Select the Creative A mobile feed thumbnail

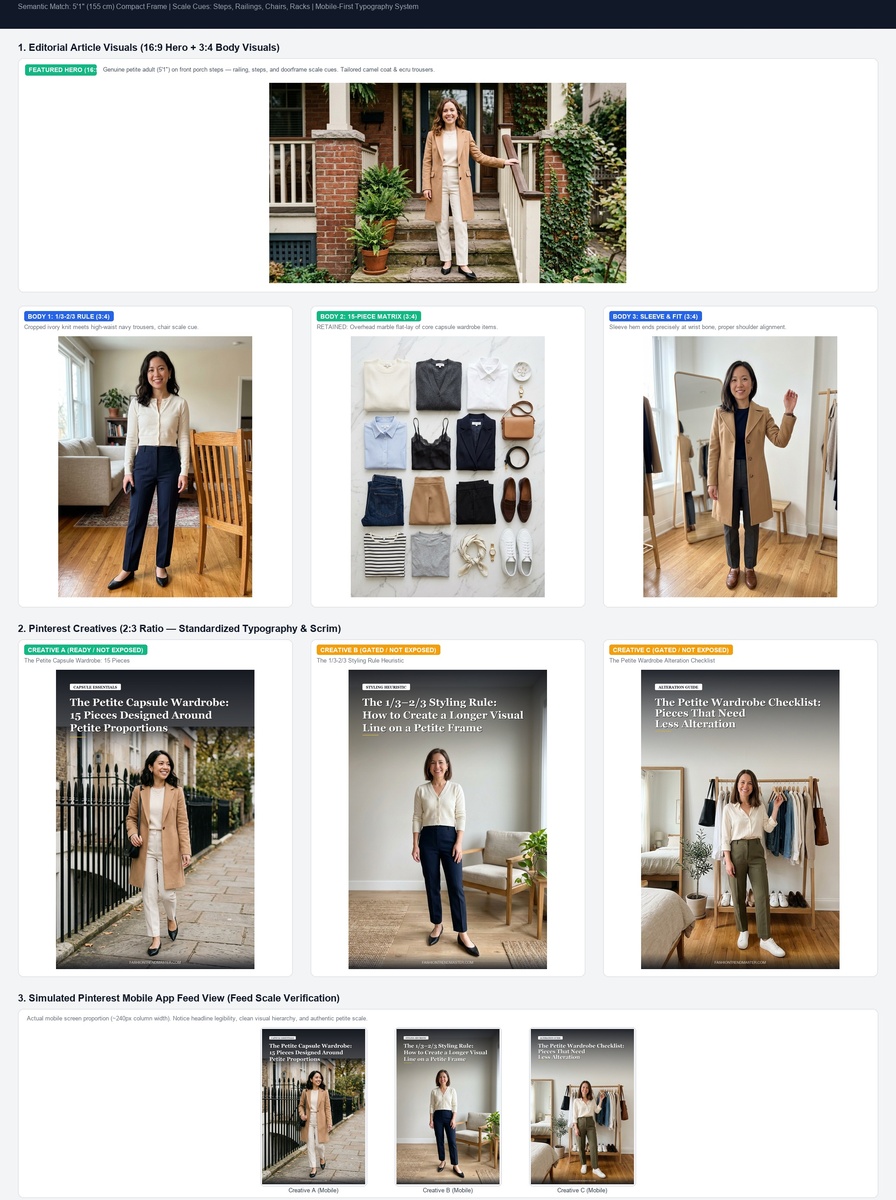coord(314,1106)
